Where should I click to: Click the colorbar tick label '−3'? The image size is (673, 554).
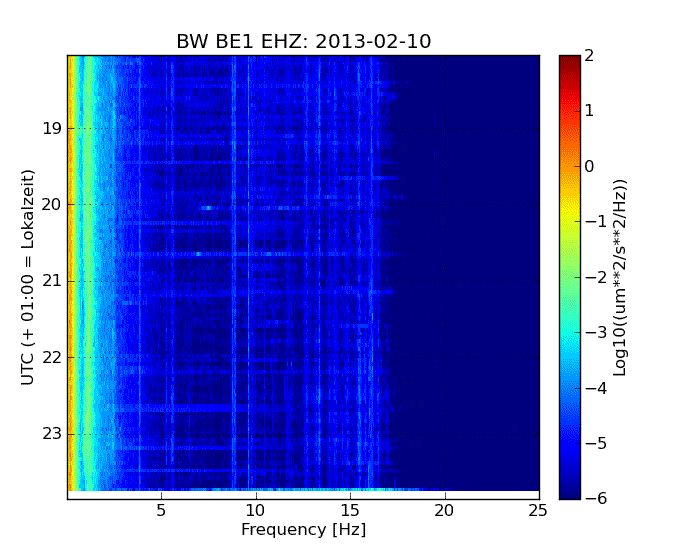596,333
